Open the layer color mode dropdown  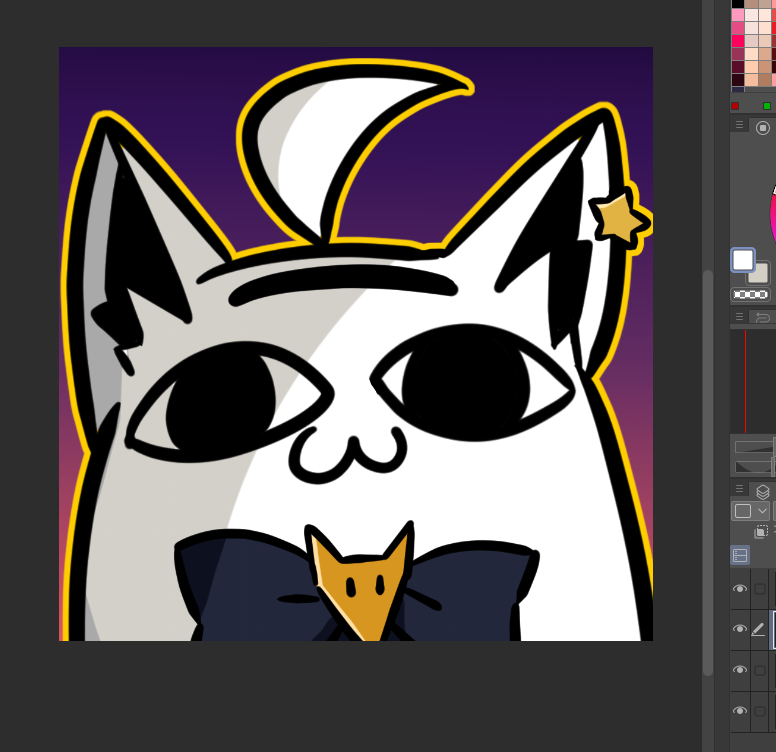point(750,511)
